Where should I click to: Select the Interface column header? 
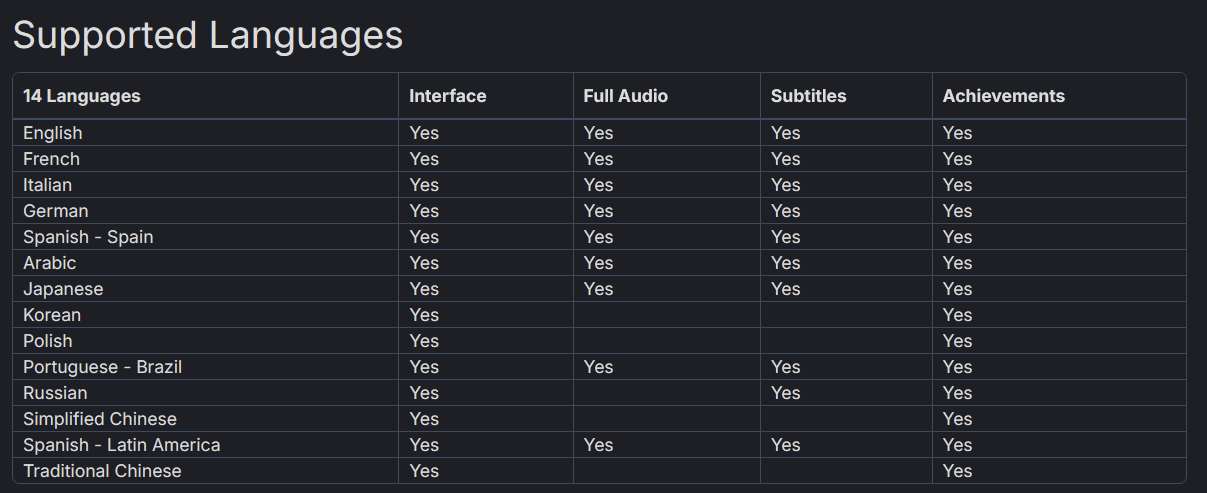pyautogui.click(x=447, y=96)
